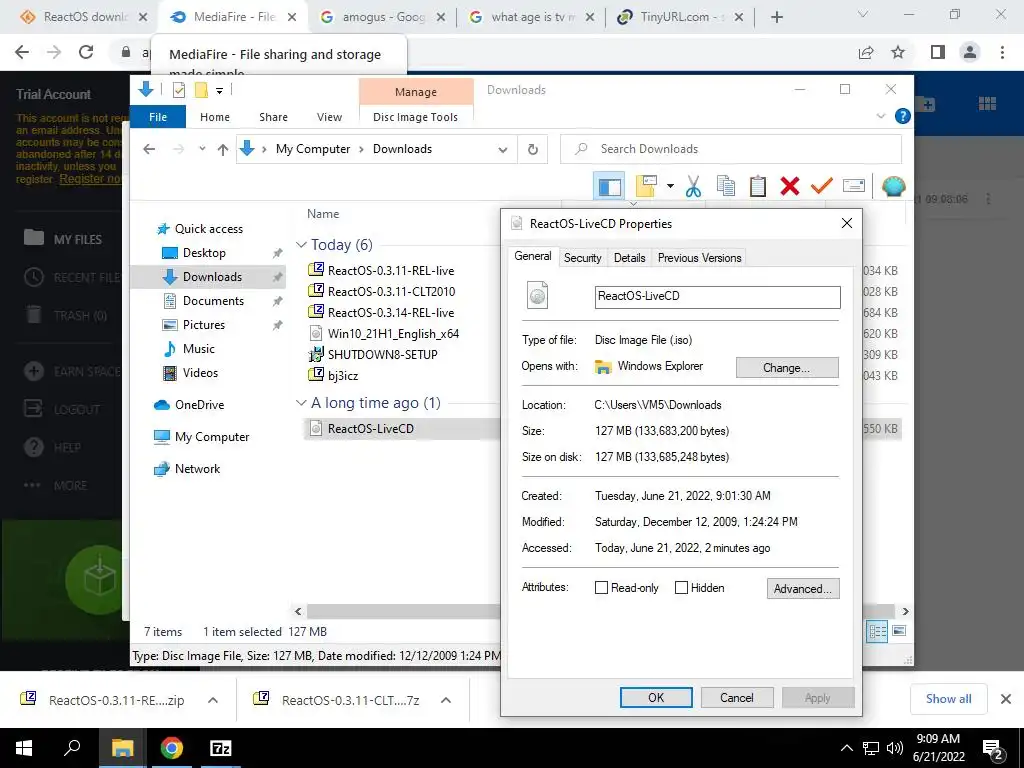Click the paste clipboard icon in Explorer toolbar

coord(758,186)
